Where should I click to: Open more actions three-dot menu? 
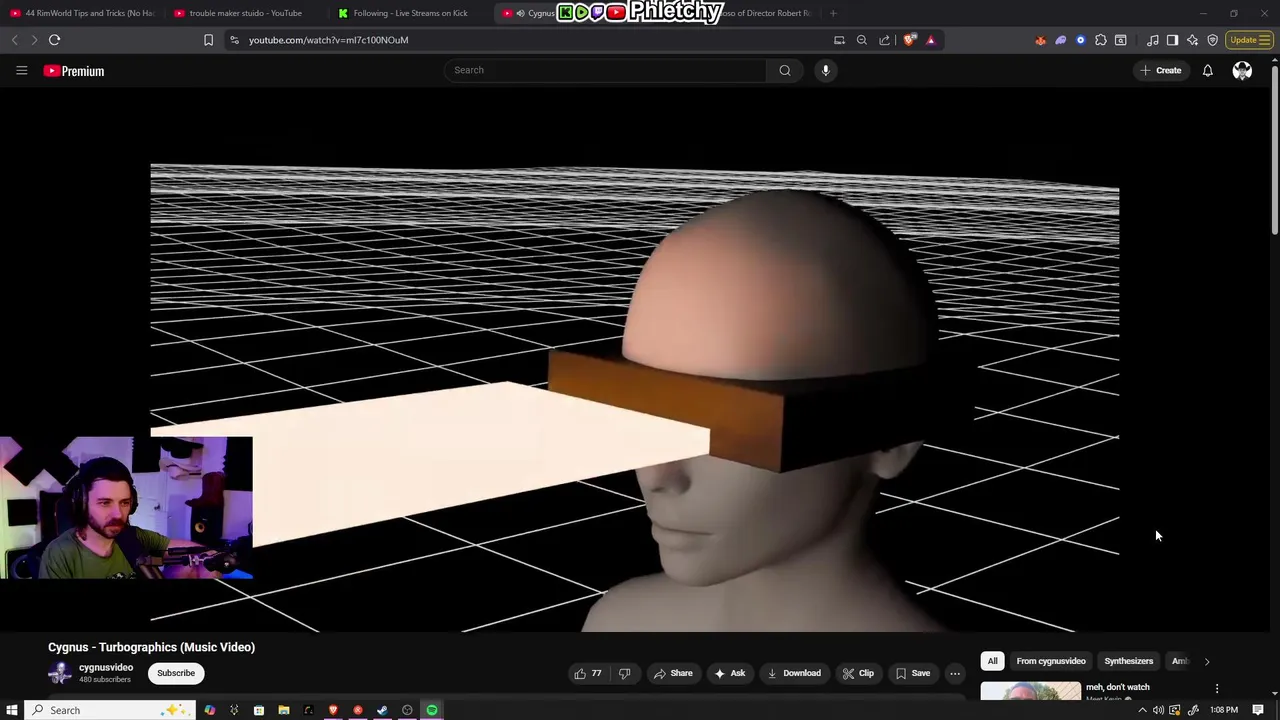[955, 673]
